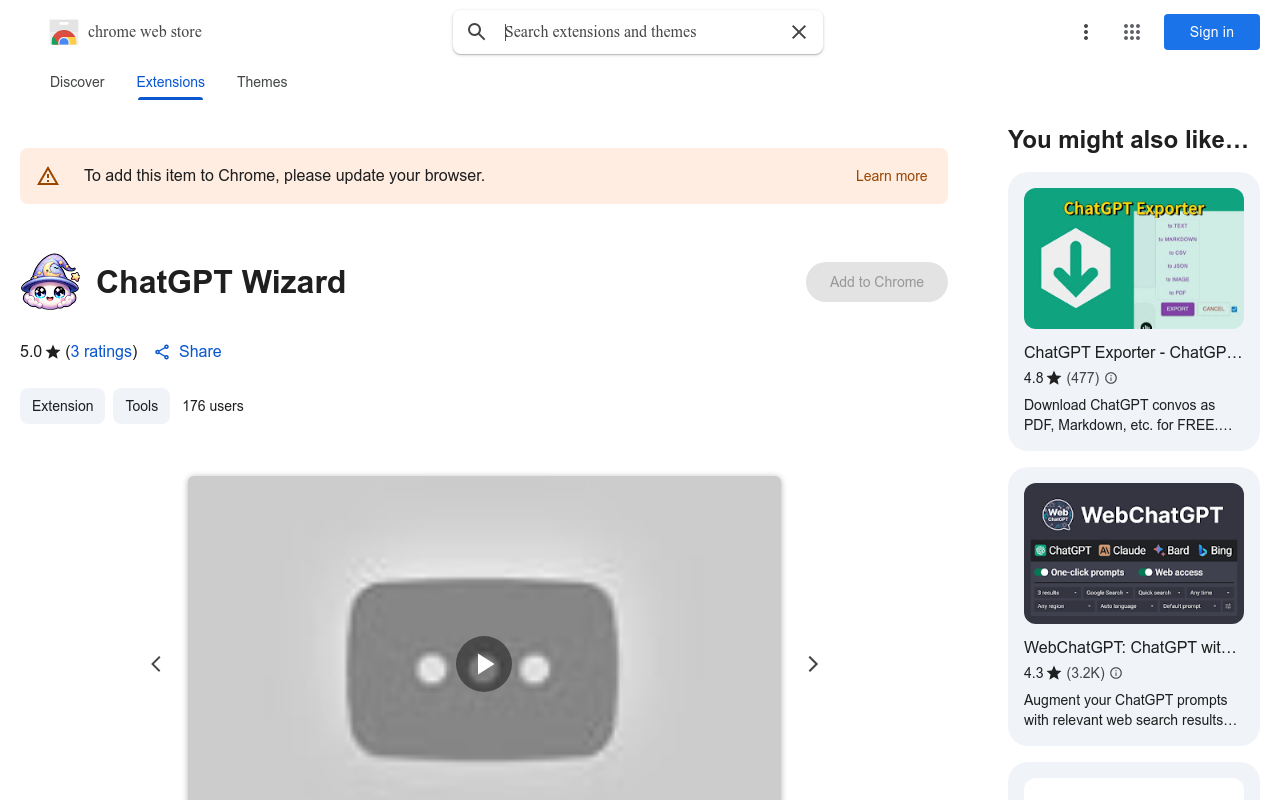
Task: Go to next screenshot with right chevron
Action: coord(813,664)
